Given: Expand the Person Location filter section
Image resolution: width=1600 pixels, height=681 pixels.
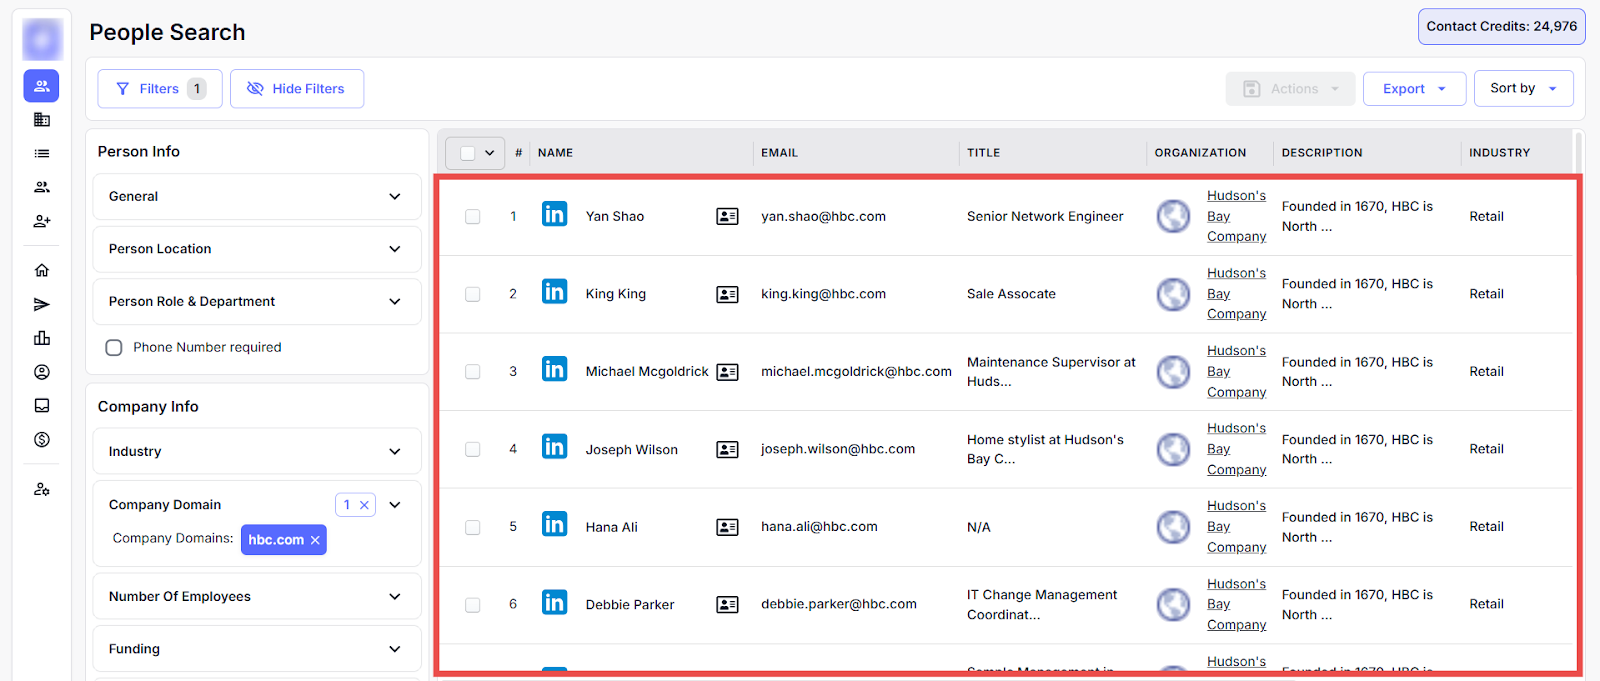Looking at the screenshot, I should pyautogui.click(x=257, y=249).
